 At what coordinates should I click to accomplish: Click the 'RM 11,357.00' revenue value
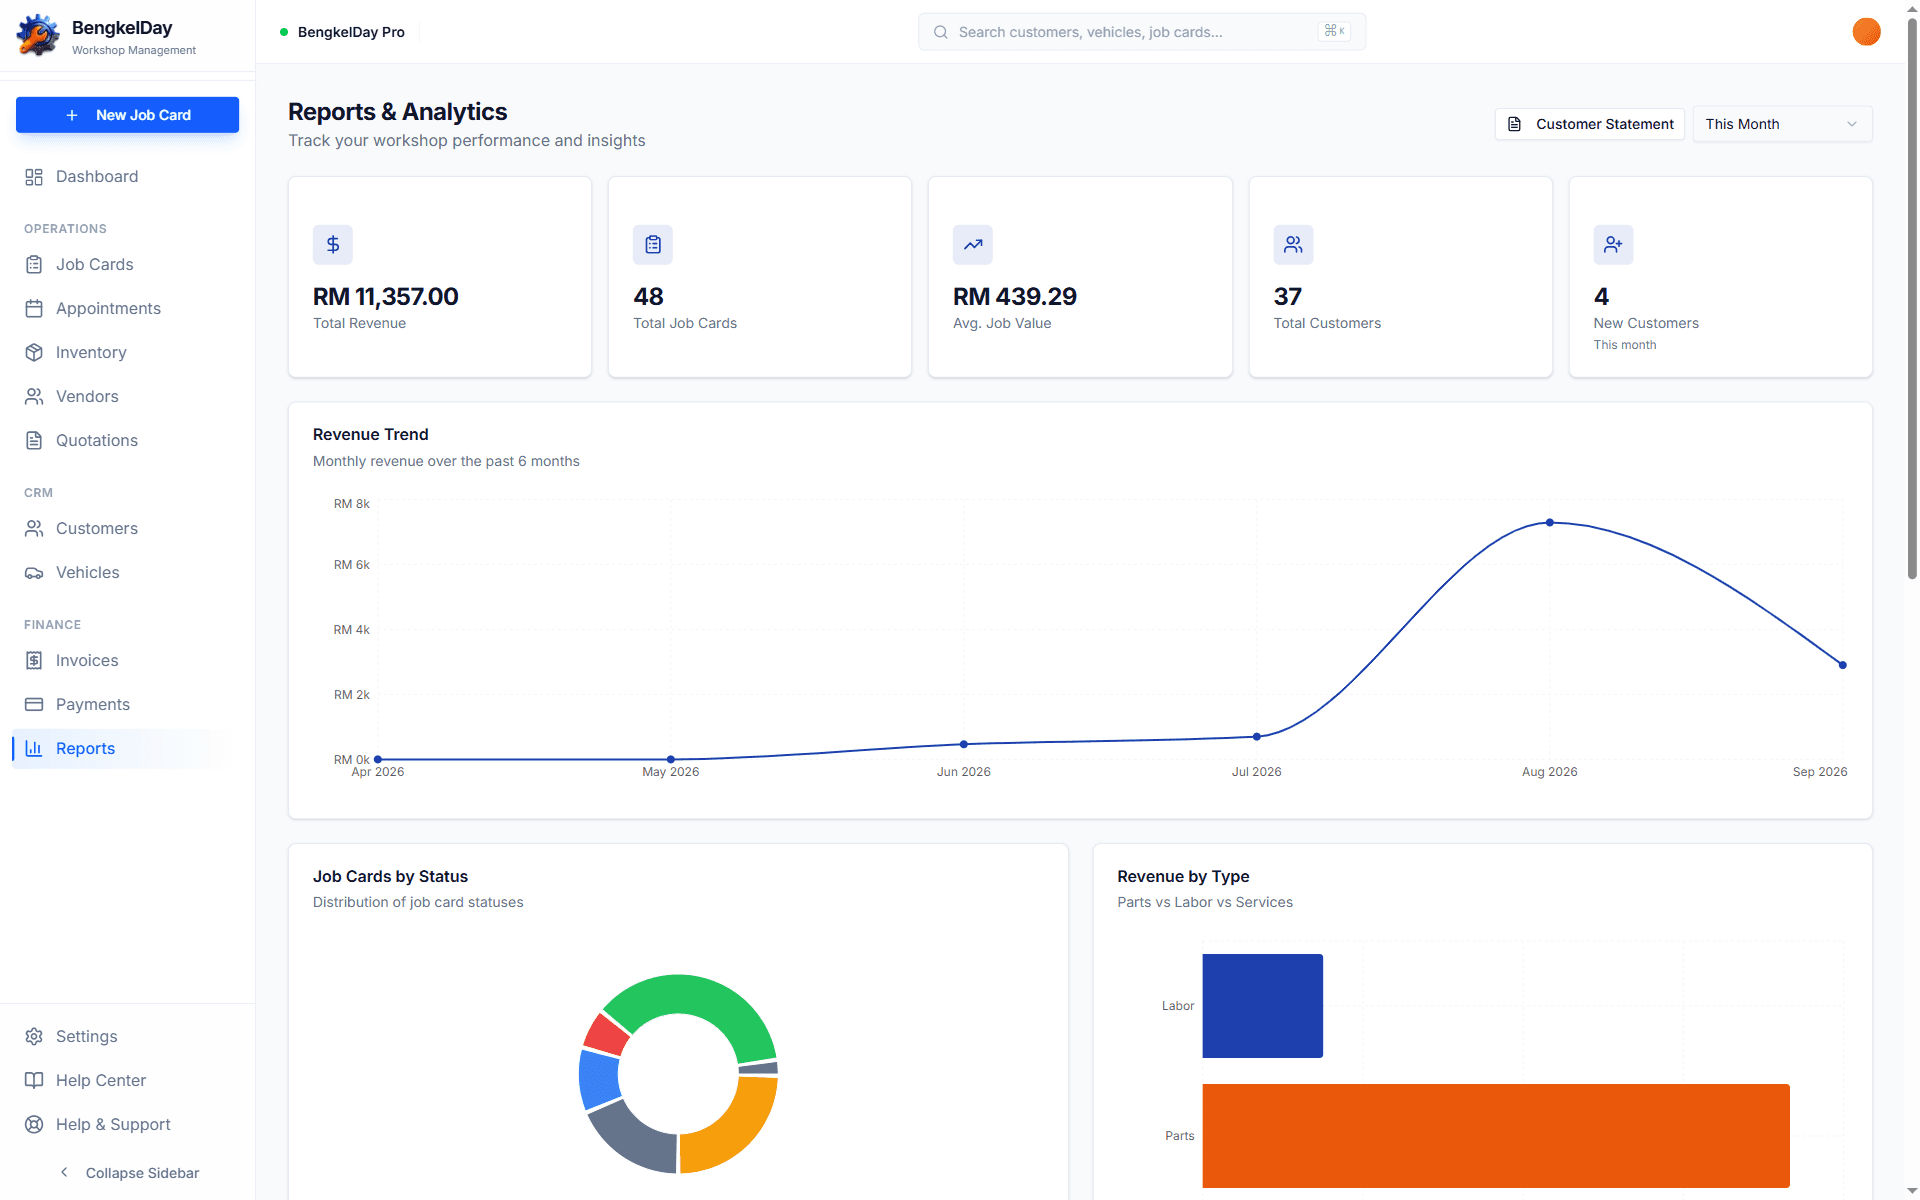coord(386,297)
